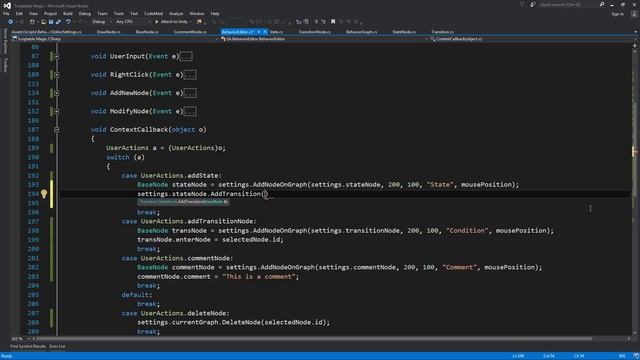Screen dimensions: 640x360
Task: Switch to the EditorSettings.cs tab
Action: click(47, 32)
